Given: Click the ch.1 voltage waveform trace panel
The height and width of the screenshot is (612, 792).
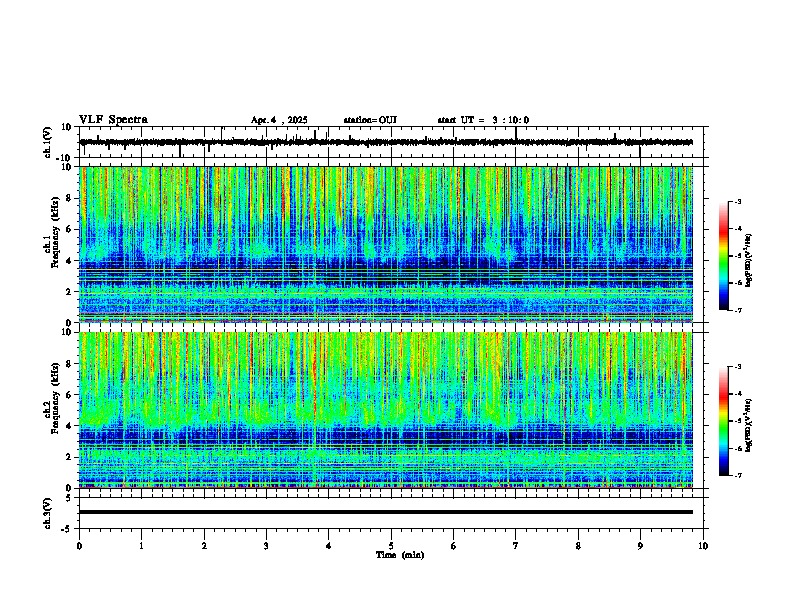Looking at the screenshot, I should click(x=391, y=142).
